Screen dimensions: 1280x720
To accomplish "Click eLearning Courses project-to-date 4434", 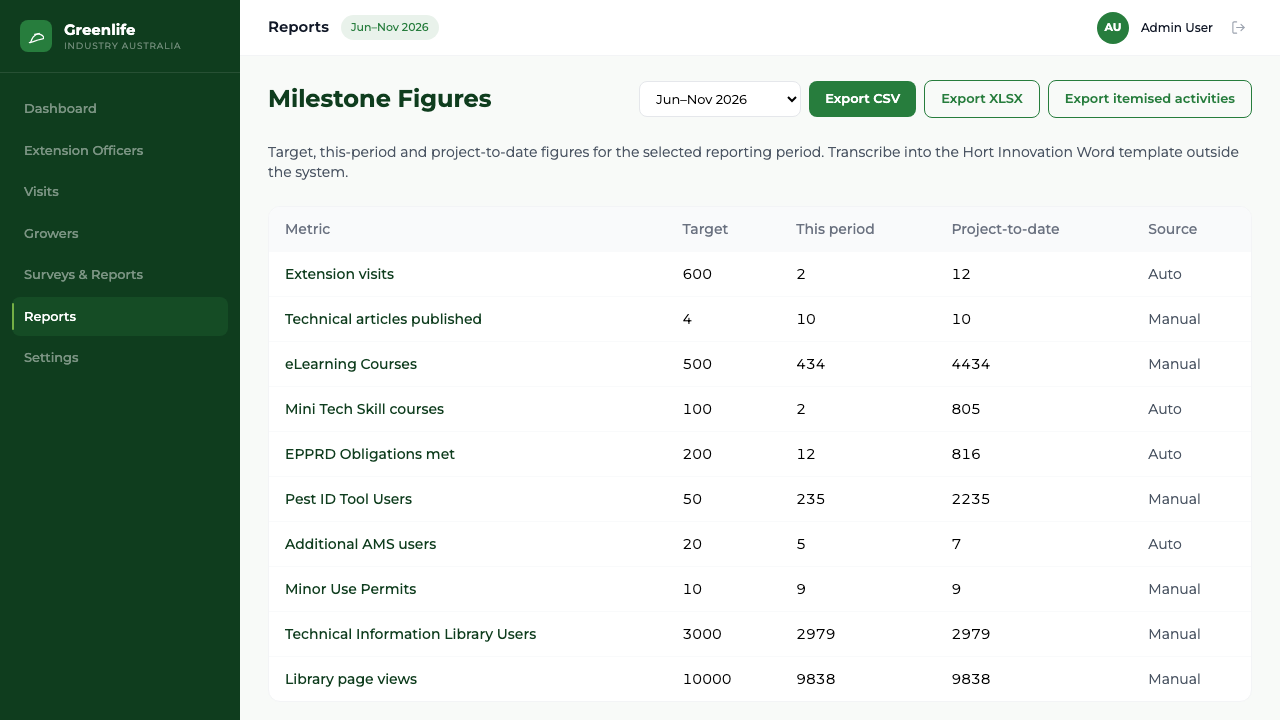I will pyautogui.click(x=971, y=364).
